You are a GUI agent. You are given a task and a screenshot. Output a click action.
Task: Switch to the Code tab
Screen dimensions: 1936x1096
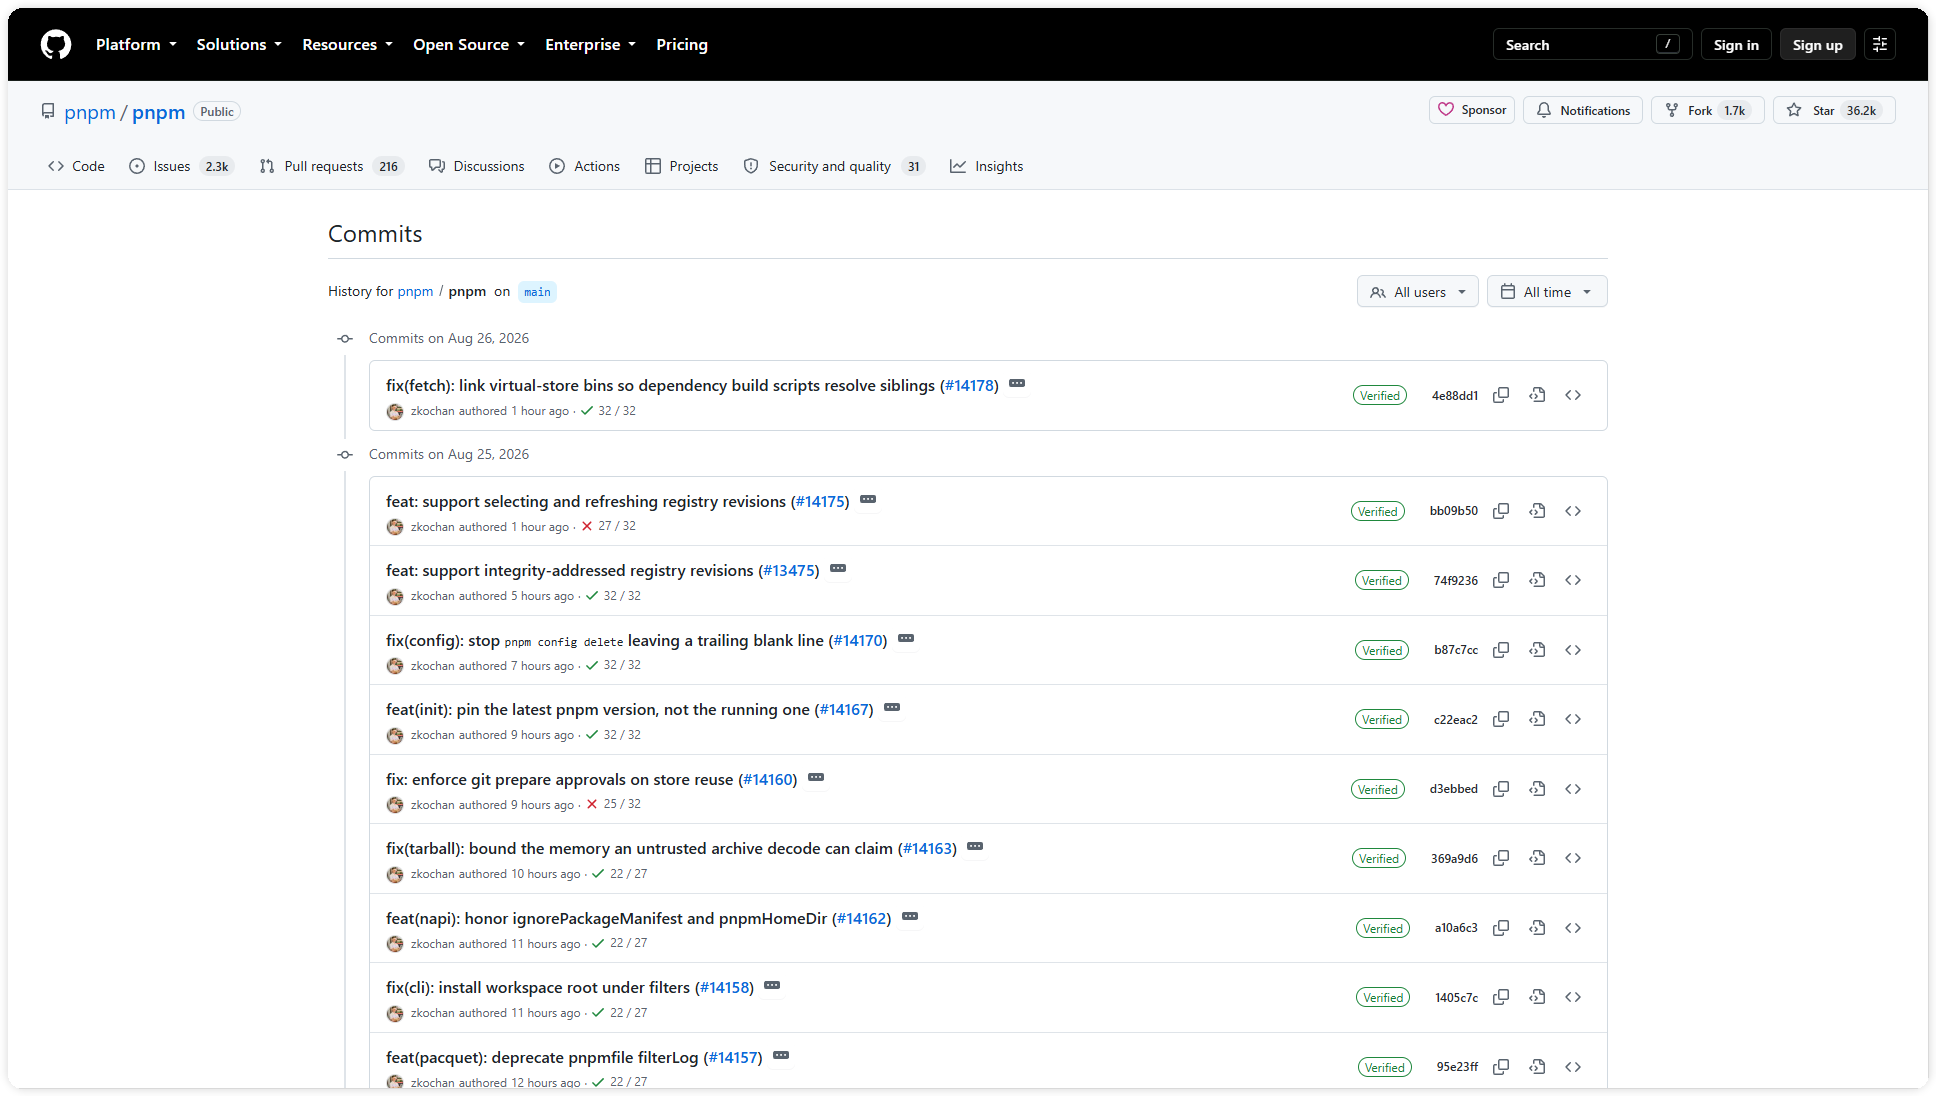tap(76, 166)
